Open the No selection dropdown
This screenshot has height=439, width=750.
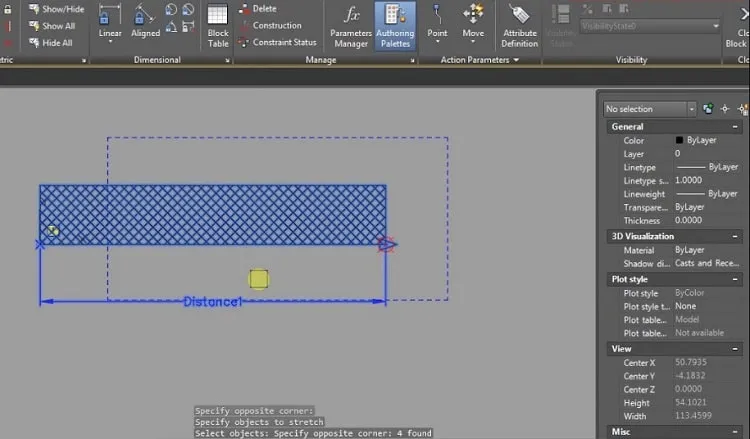650,109
